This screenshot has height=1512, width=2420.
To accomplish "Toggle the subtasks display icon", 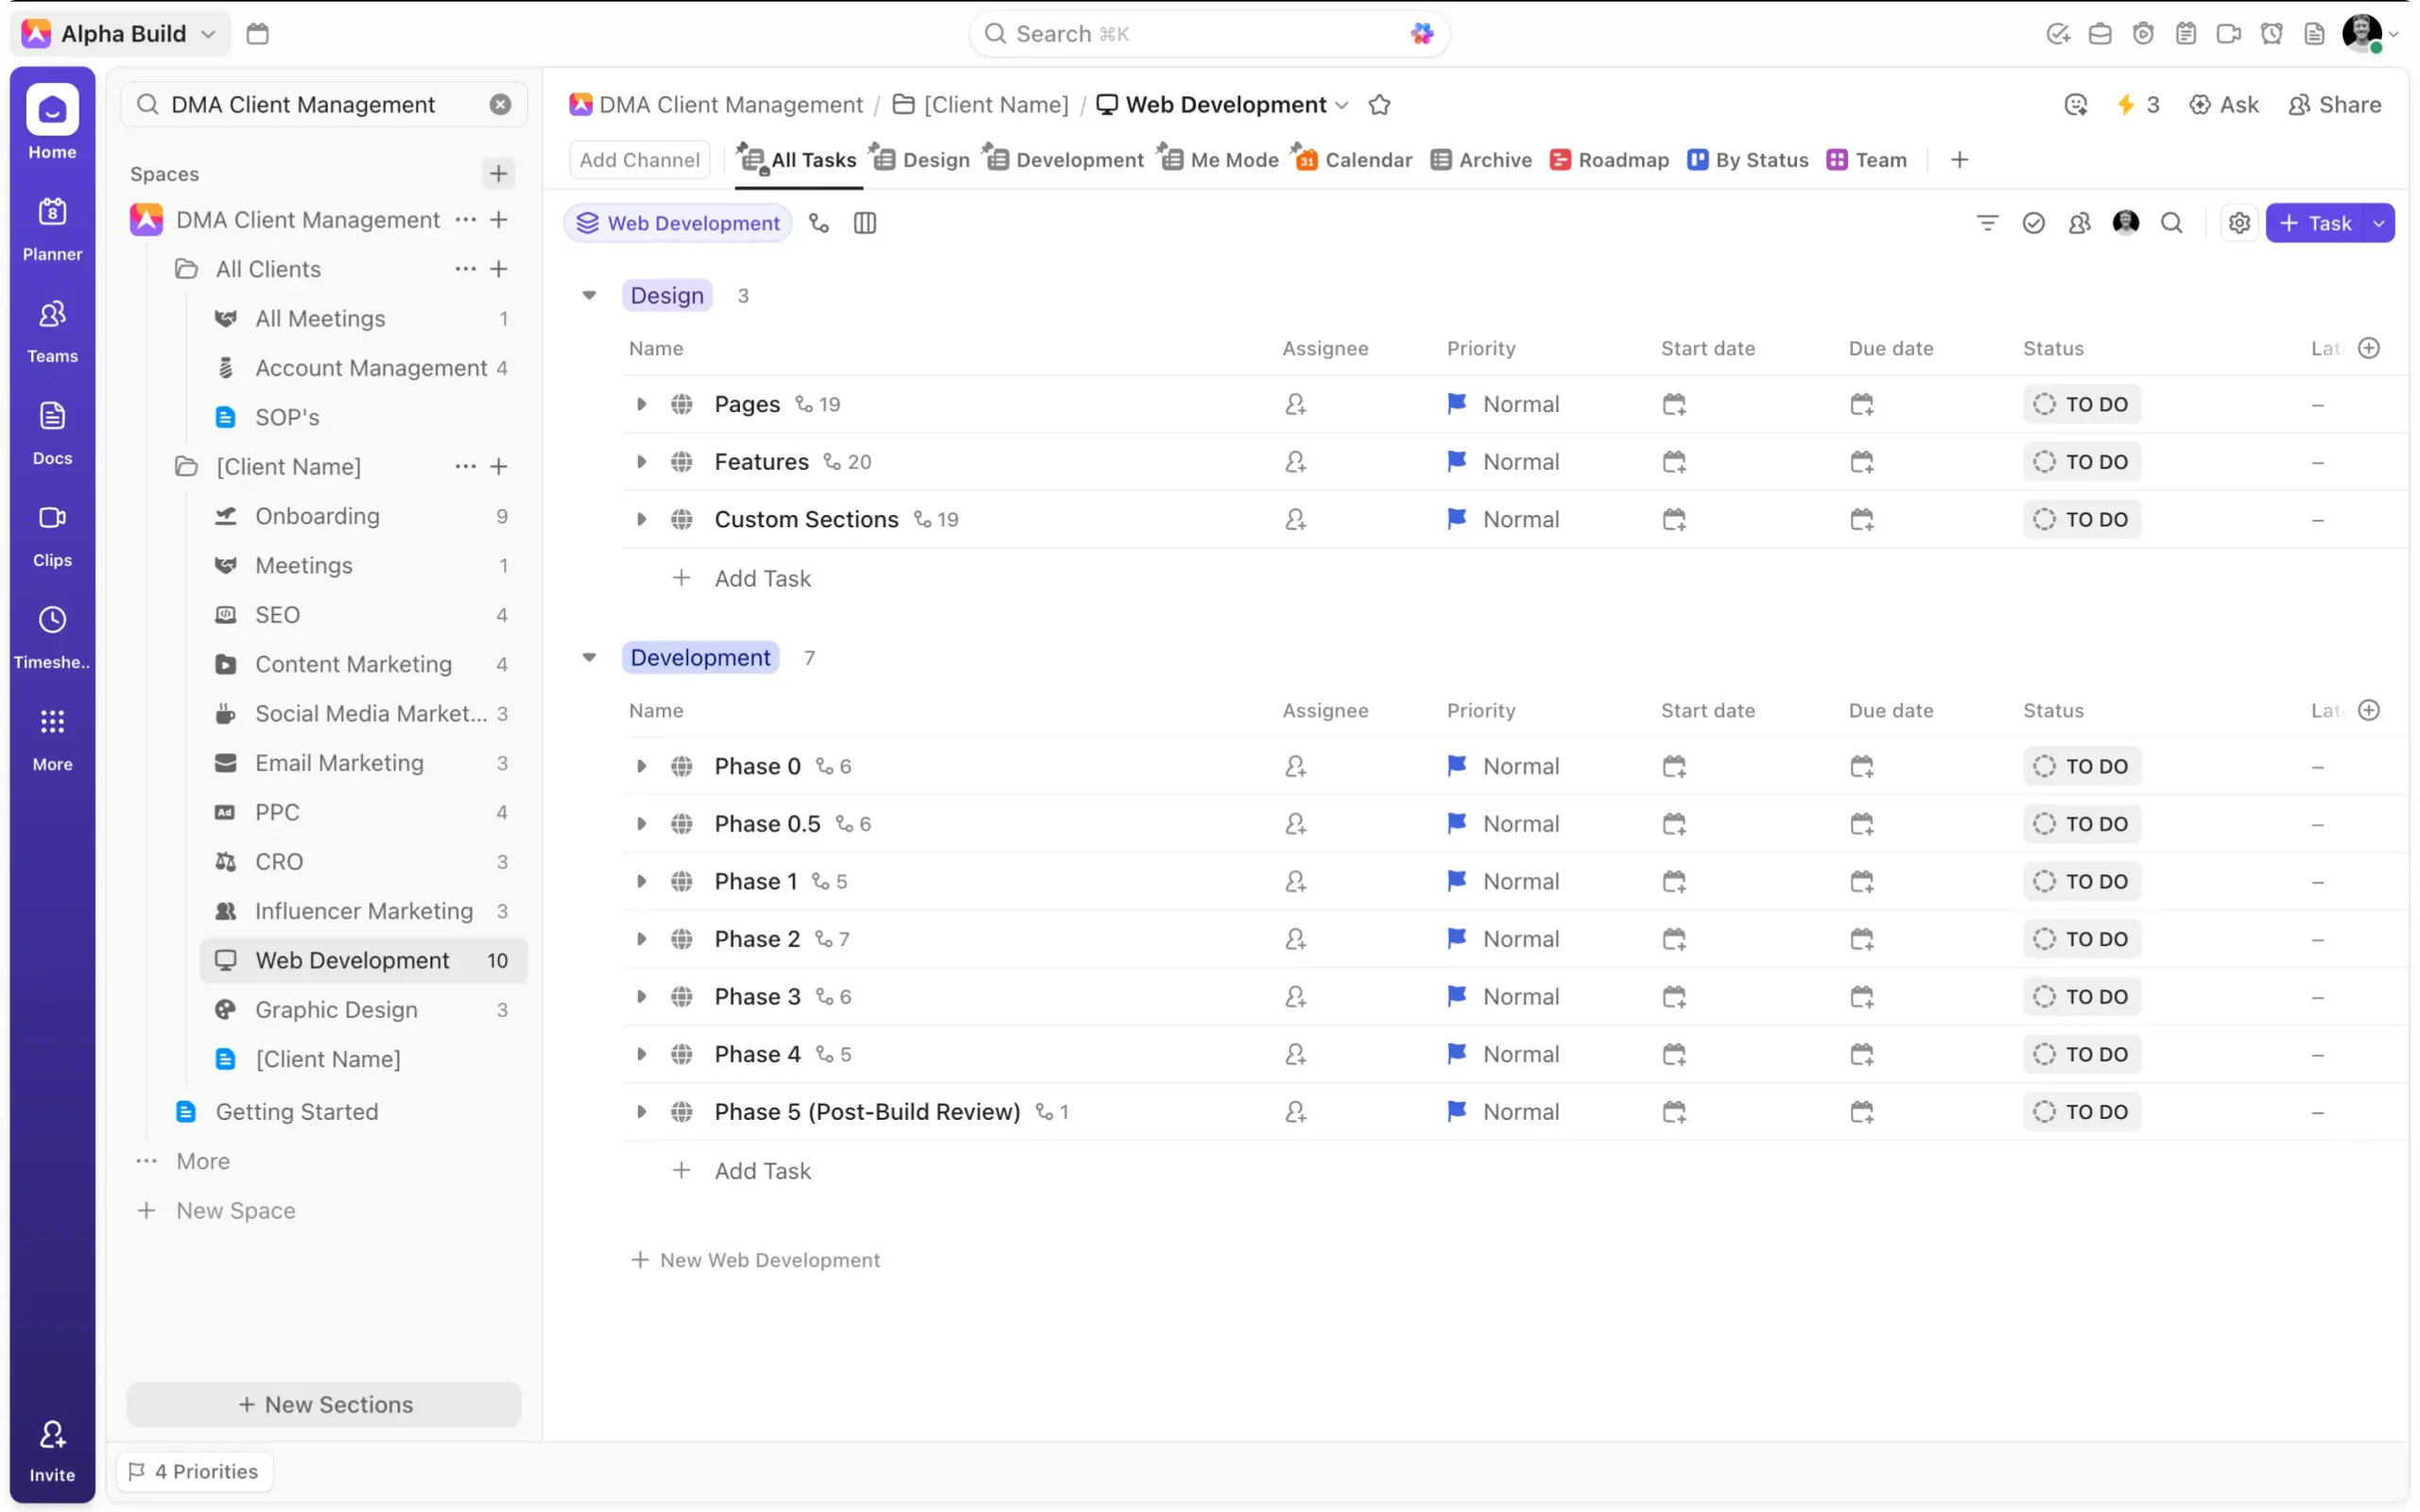I will coord(819,223).
